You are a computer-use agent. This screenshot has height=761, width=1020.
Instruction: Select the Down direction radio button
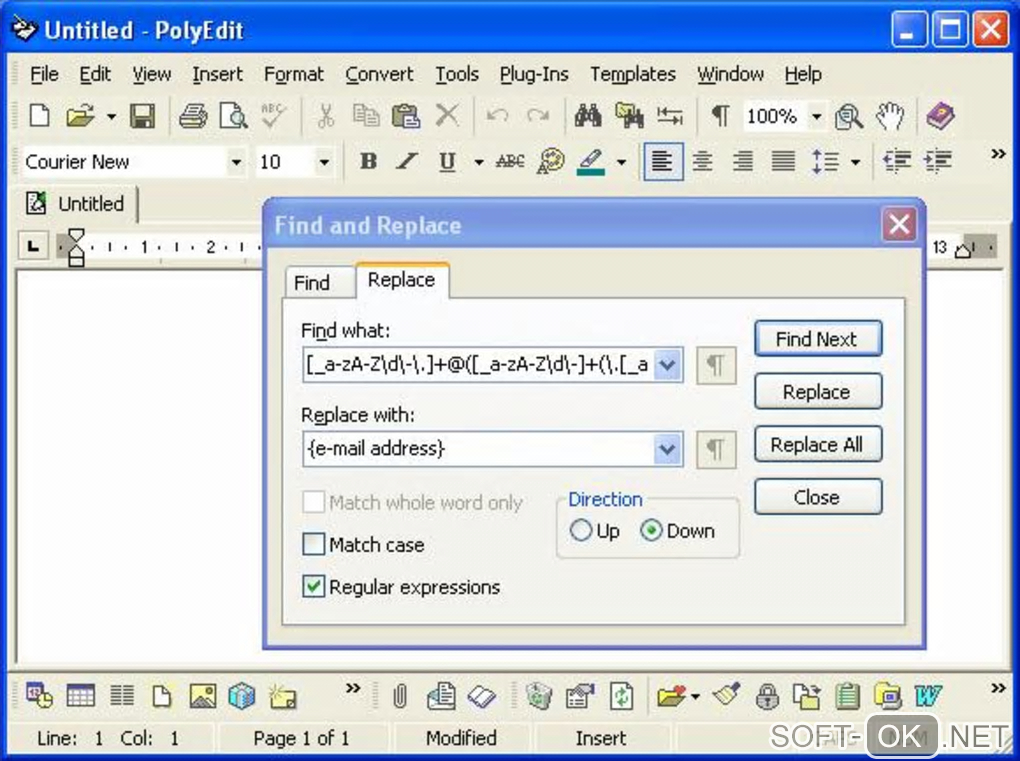click(x=651, y=530)
